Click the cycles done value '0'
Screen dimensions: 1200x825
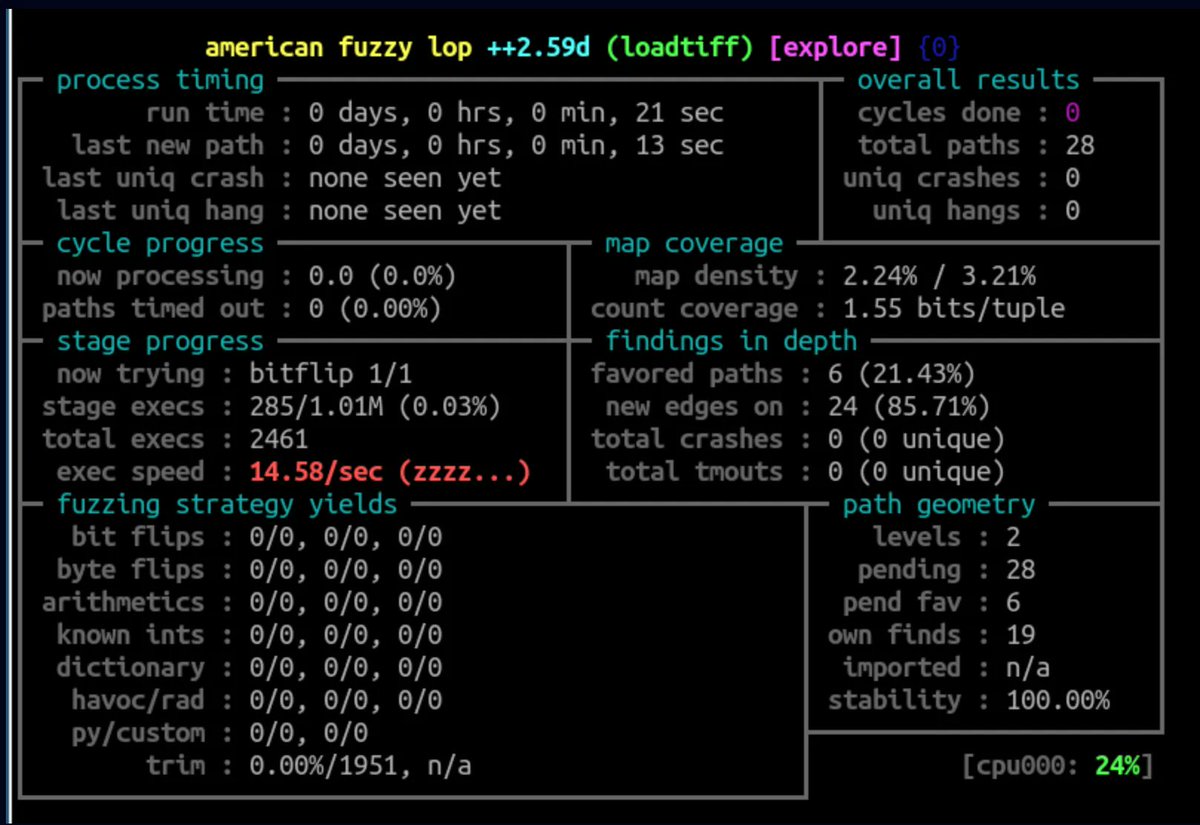[x=1072, y=113]
